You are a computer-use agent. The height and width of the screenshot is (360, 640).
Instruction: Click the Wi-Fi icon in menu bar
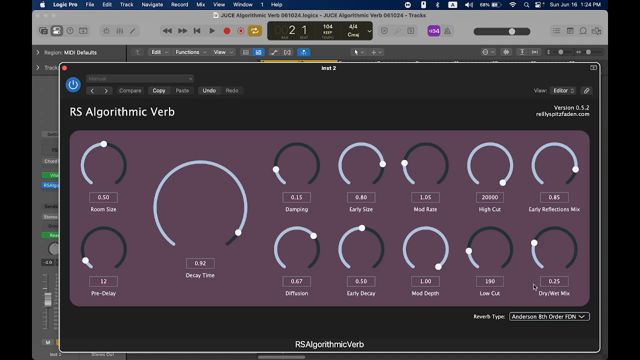coord(513,4)
